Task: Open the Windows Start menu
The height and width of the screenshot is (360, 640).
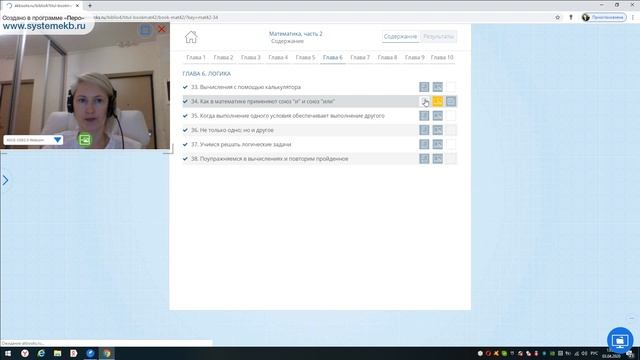Action: click(8, 353)
